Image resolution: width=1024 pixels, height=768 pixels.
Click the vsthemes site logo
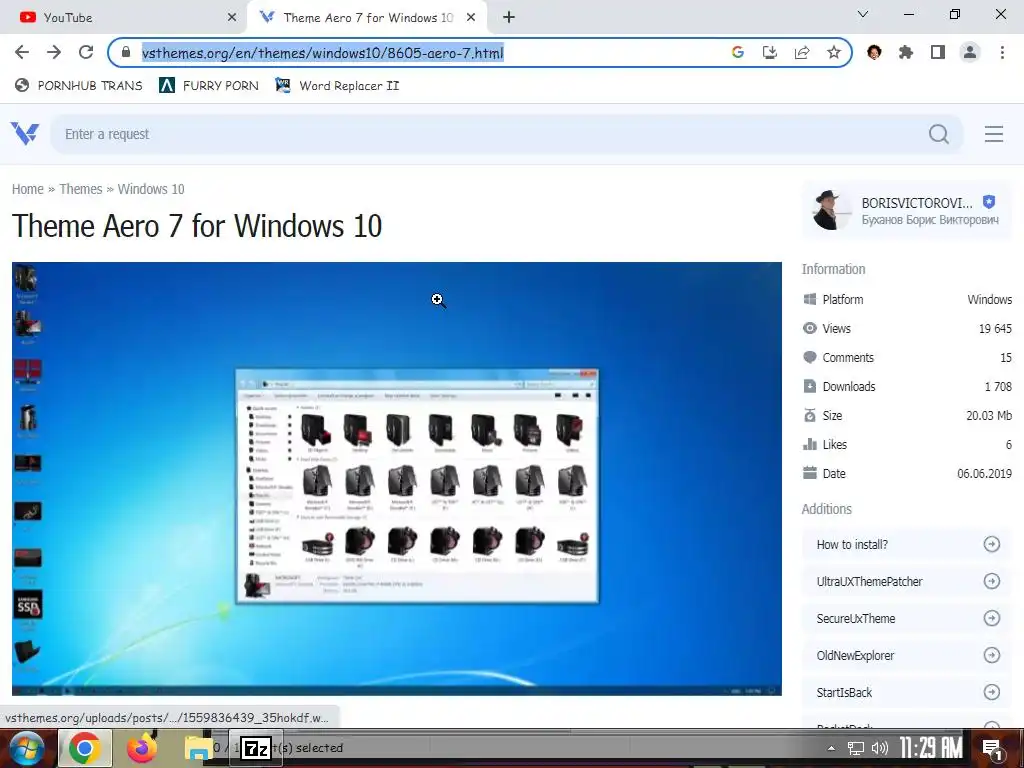tap(25, 133)
